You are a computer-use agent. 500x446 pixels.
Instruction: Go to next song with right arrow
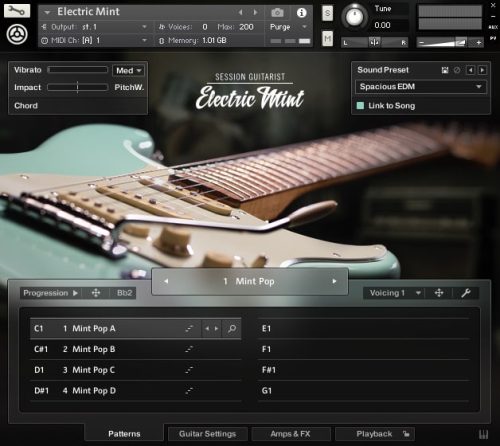tap(334, 281)
